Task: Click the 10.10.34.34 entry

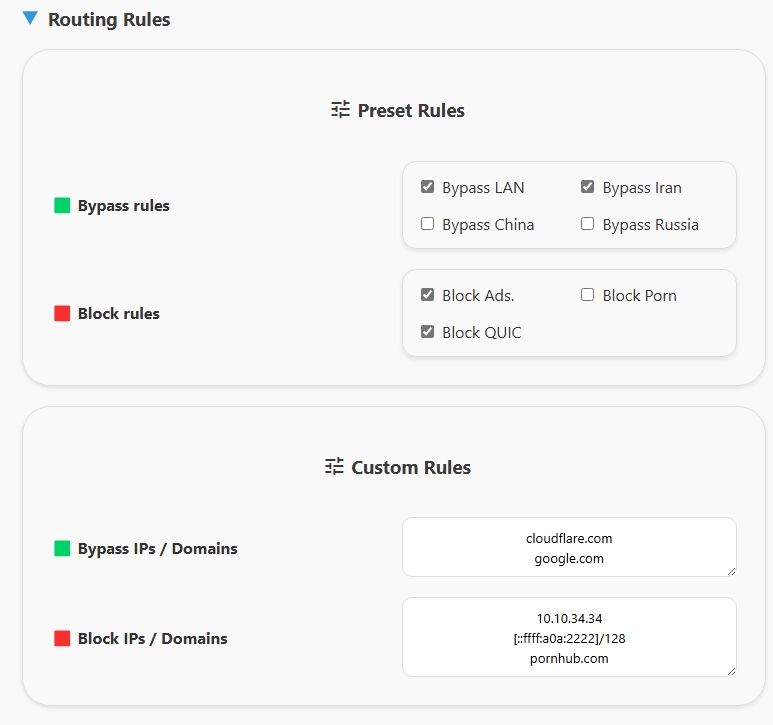Action: click(x=569, y=618)
